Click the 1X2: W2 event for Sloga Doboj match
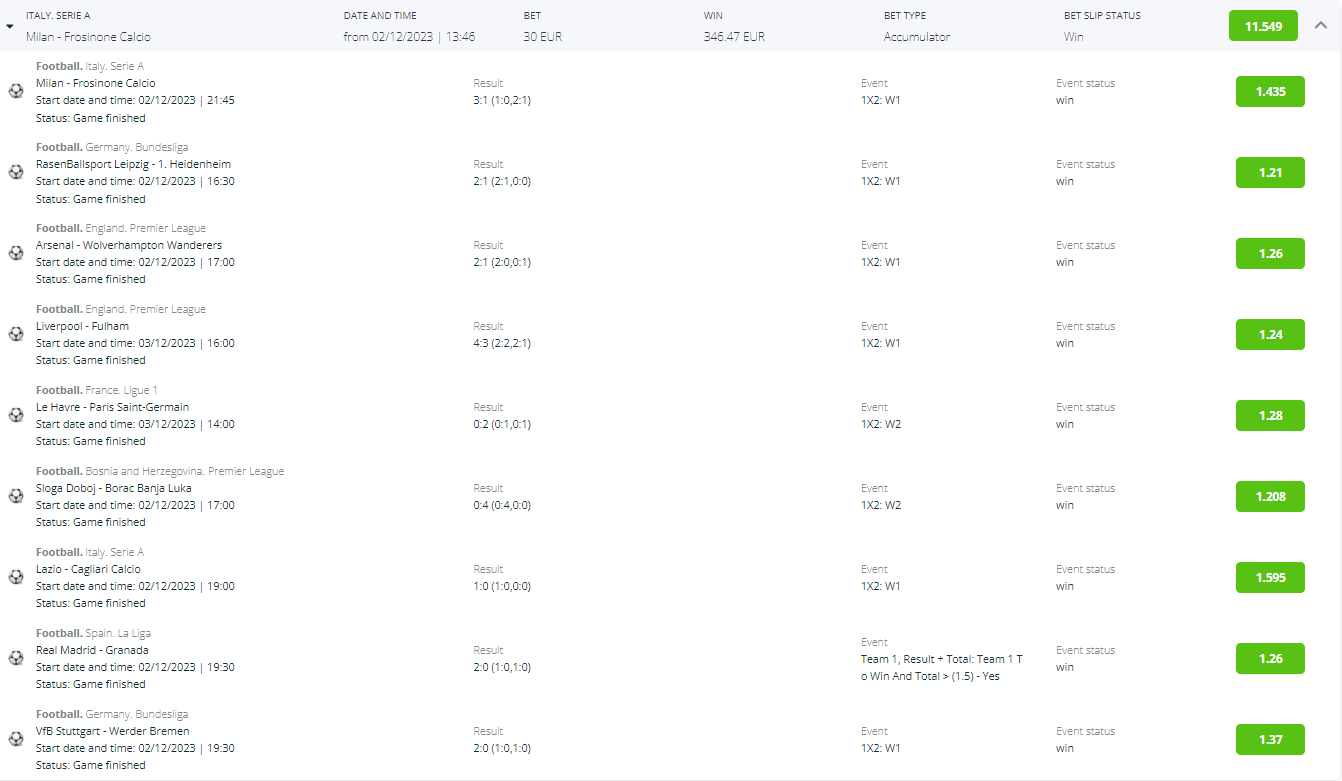Screen dimensions: 1342x781 tap(881, 505)
